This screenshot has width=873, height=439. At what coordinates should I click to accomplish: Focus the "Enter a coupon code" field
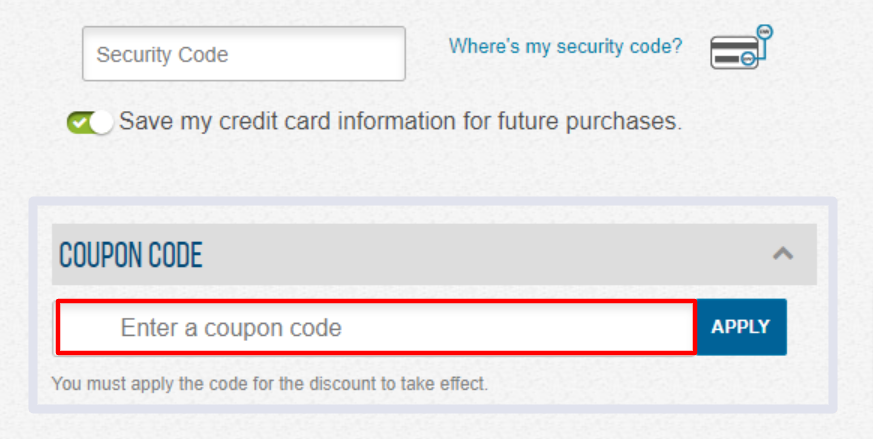click(375, 327)
